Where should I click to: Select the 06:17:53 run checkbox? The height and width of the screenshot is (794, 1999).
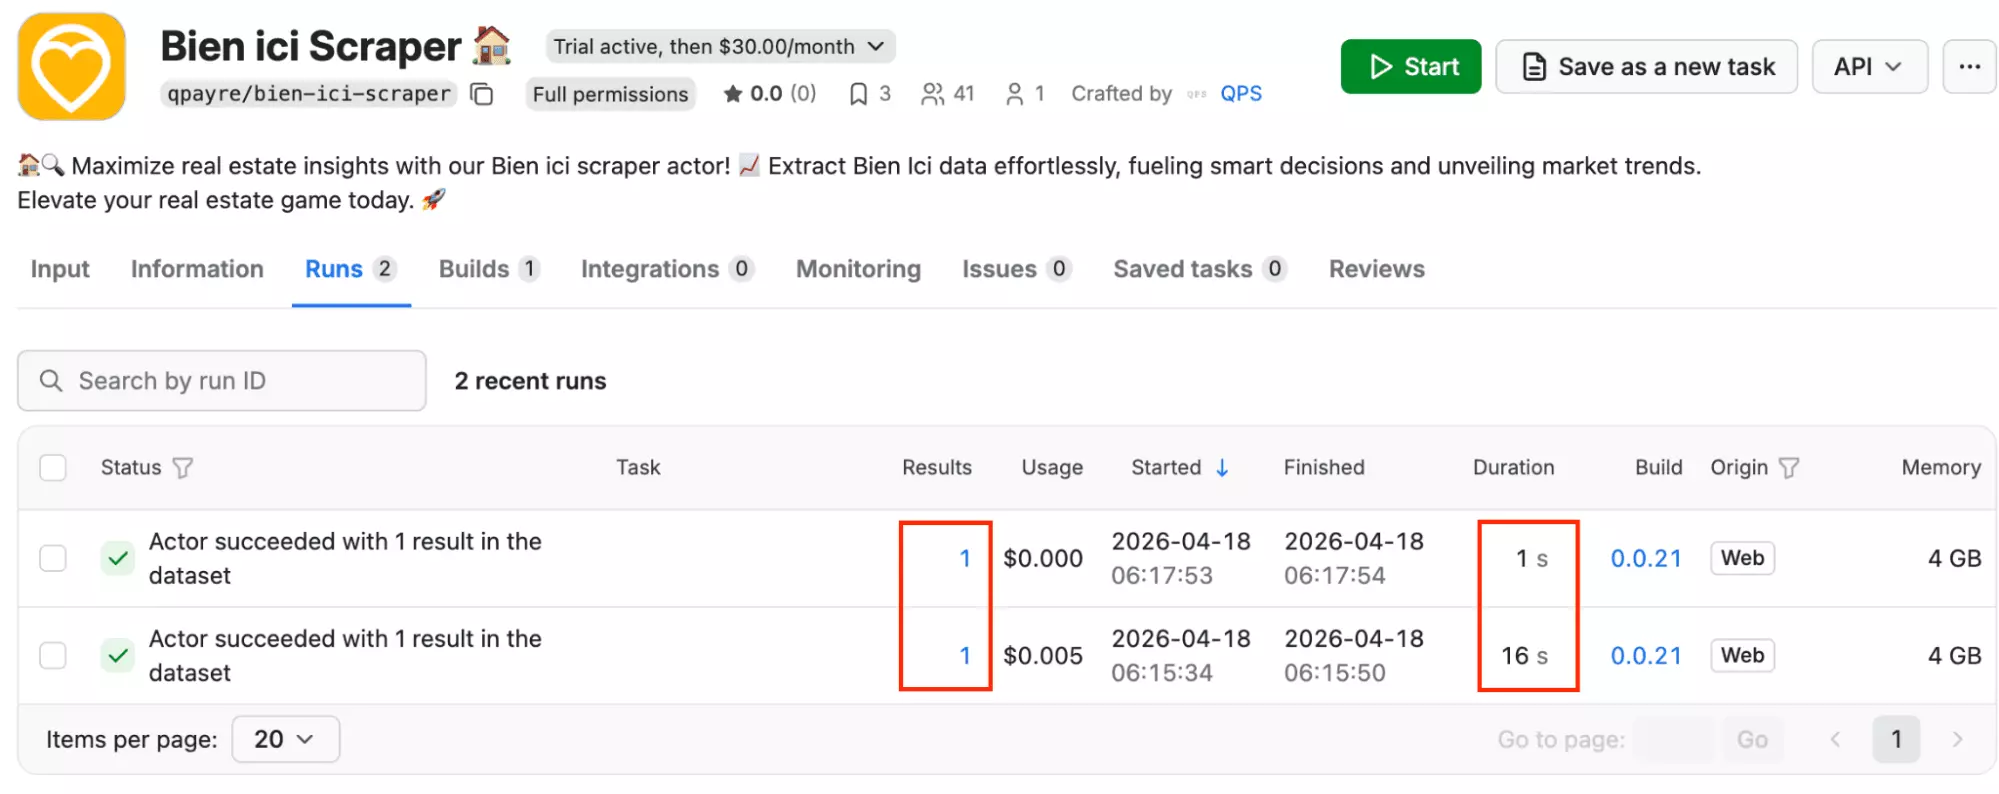click(x=53, y=558)
